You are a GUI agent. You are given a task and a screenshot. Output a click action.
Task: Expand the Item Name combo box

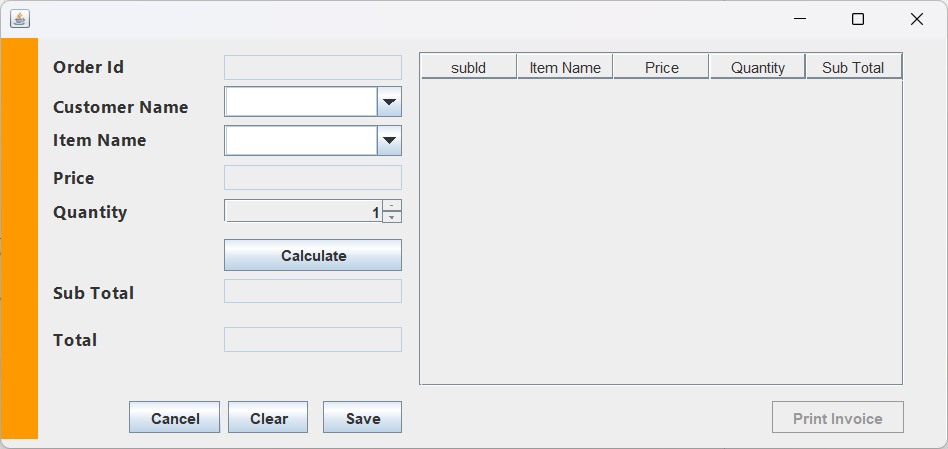point(389,141)
